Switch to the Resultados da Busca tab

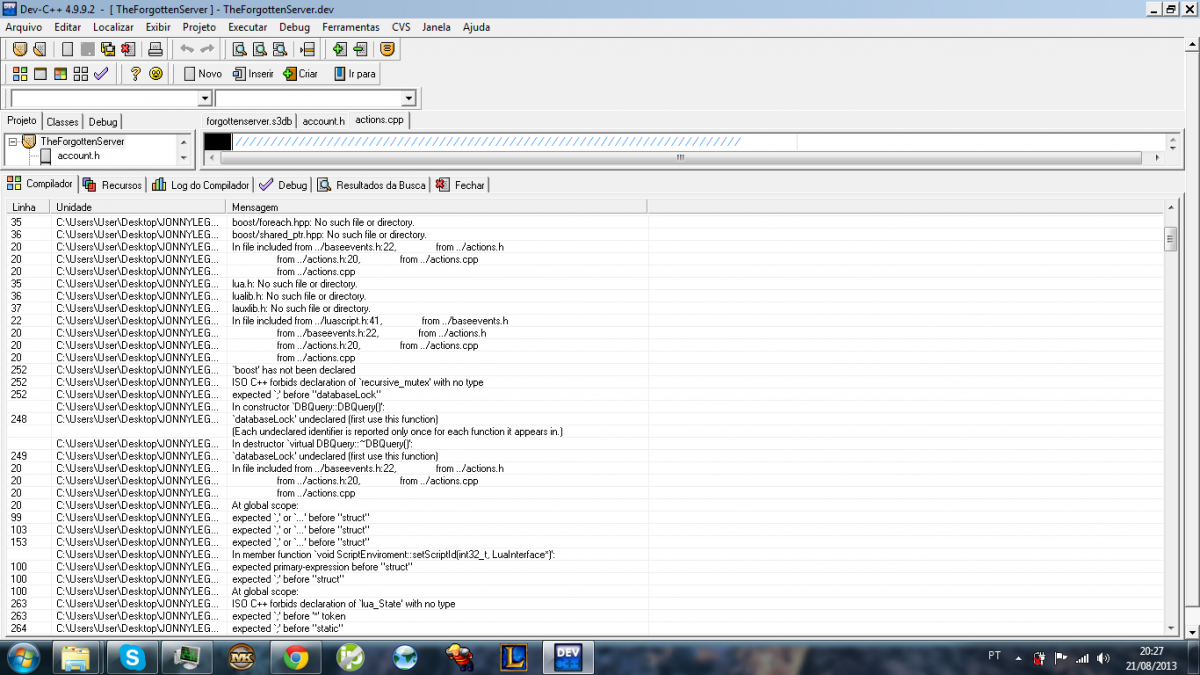click(x=372, y=185)
